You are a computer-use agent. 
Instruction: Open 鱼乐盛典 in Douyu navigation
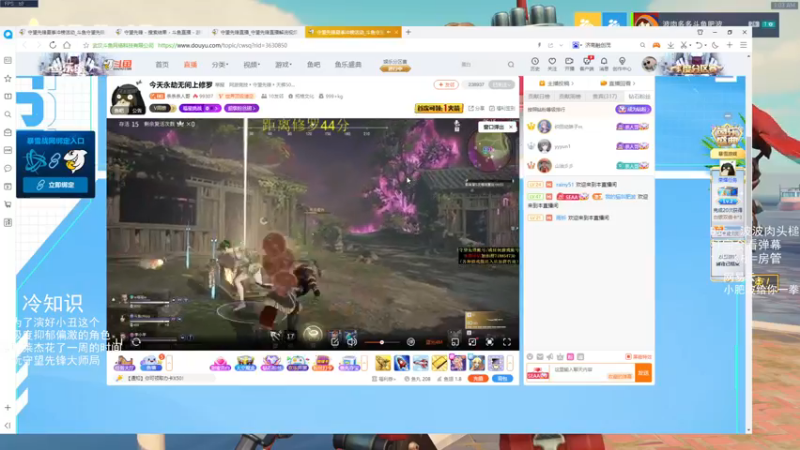(x=348, y=65)
